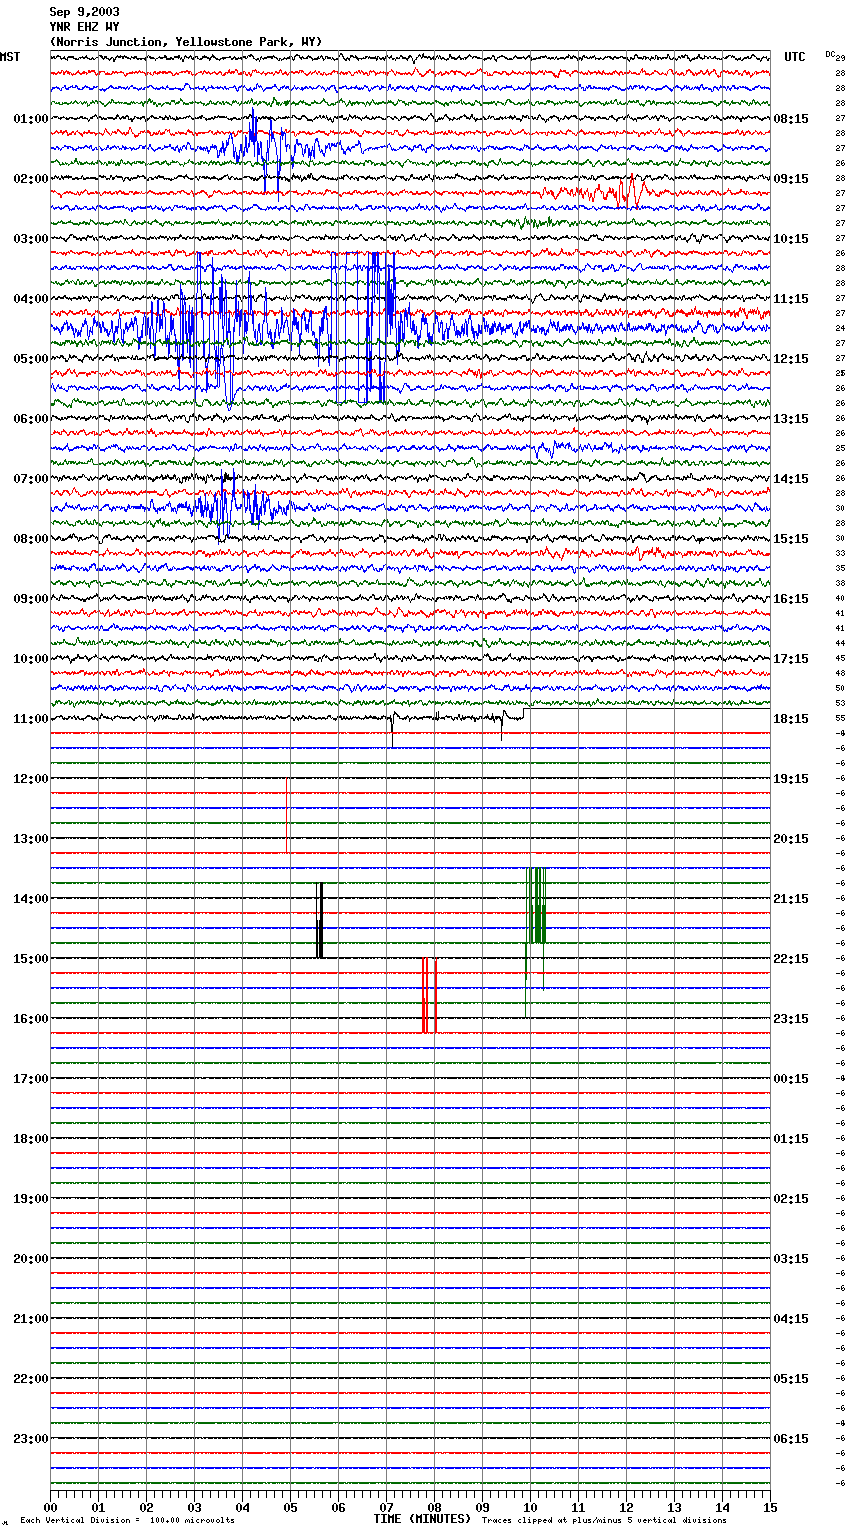Click the "07:00" MST time label
Viewport: 850px width, 1534px height.
tap(31, 479)
